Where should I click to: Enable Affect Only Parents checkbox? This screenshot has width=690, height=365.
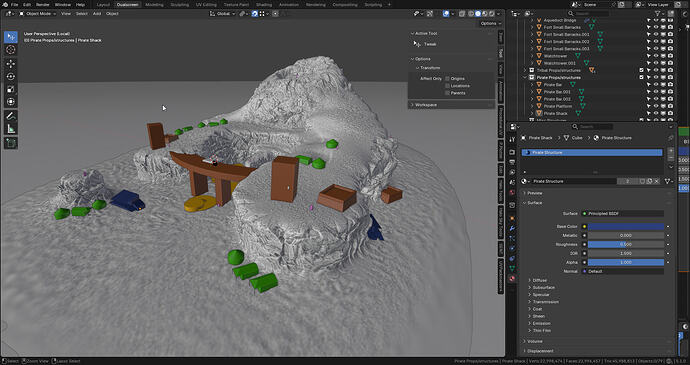(x=447, y=93)
